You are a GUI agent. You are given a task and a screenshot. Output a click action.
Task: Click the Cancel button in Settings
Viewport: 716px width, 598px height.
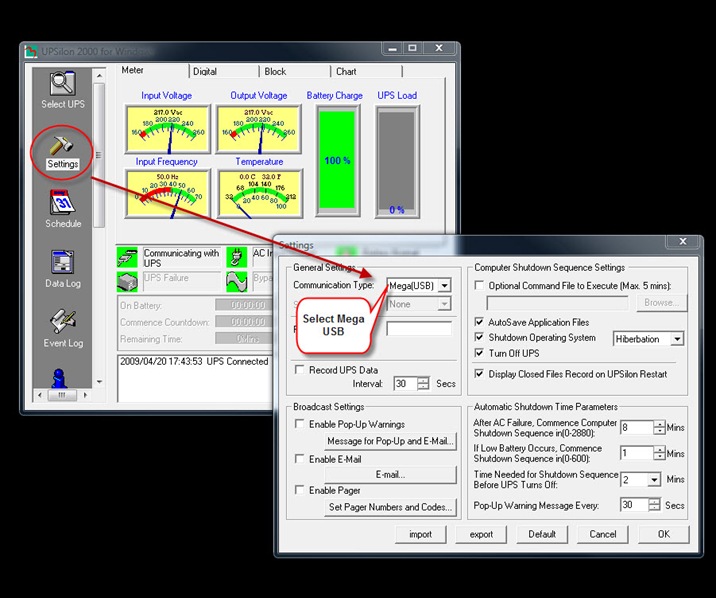[603, 534]
